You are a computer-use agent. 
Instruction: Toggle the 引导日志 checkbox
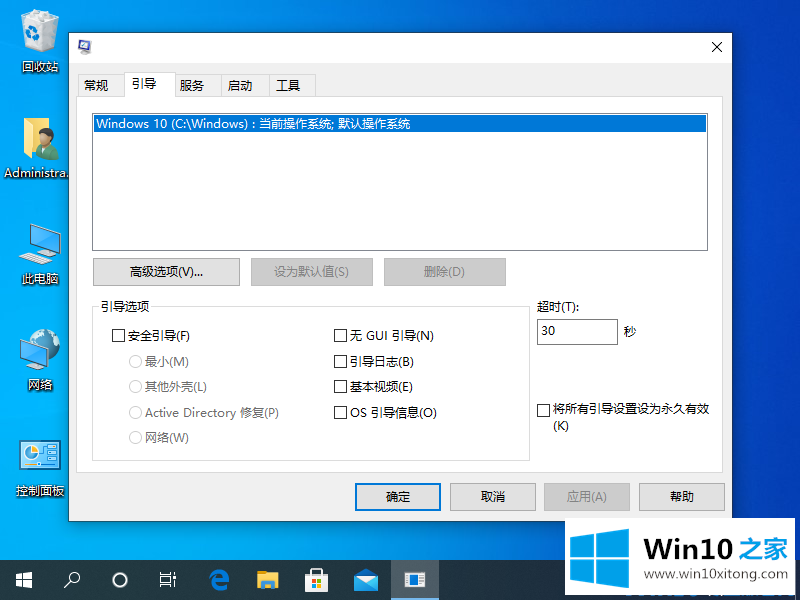340,361
